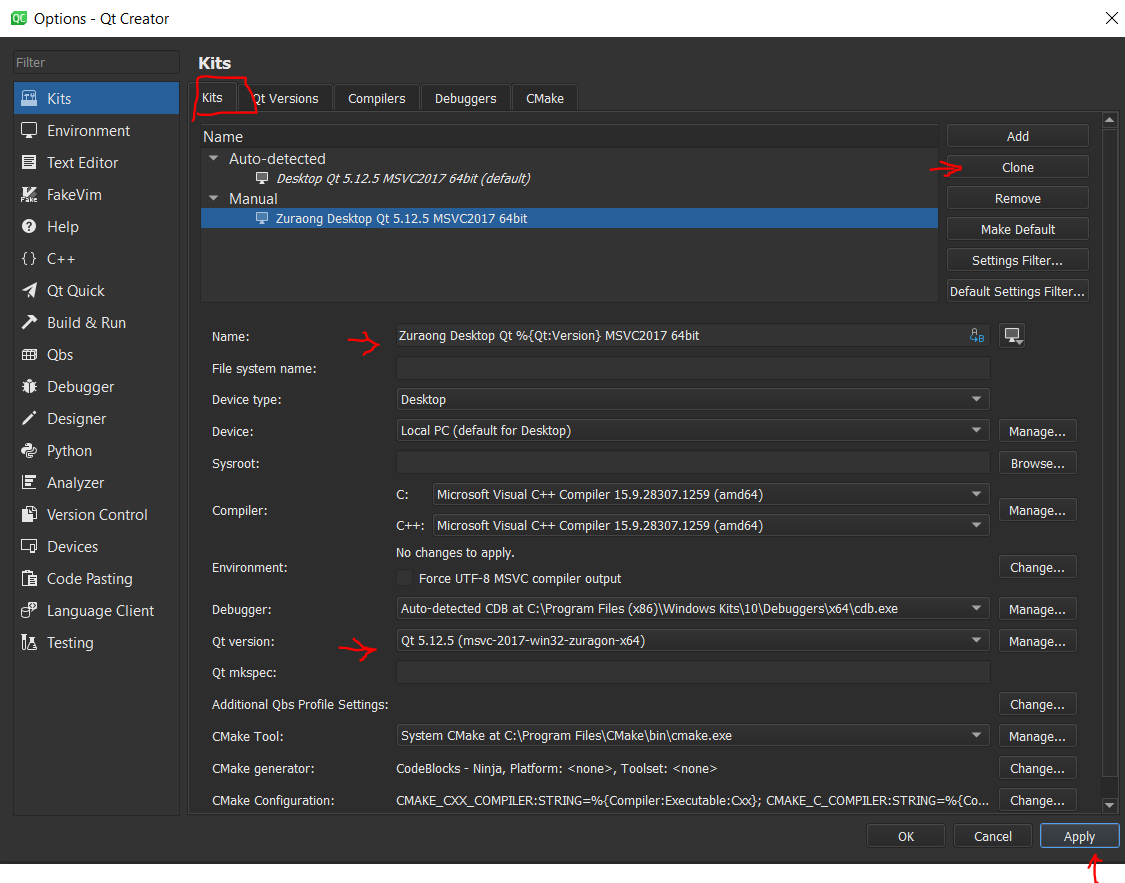
Task: Click the Filter search field
Action: click(96, 62)
